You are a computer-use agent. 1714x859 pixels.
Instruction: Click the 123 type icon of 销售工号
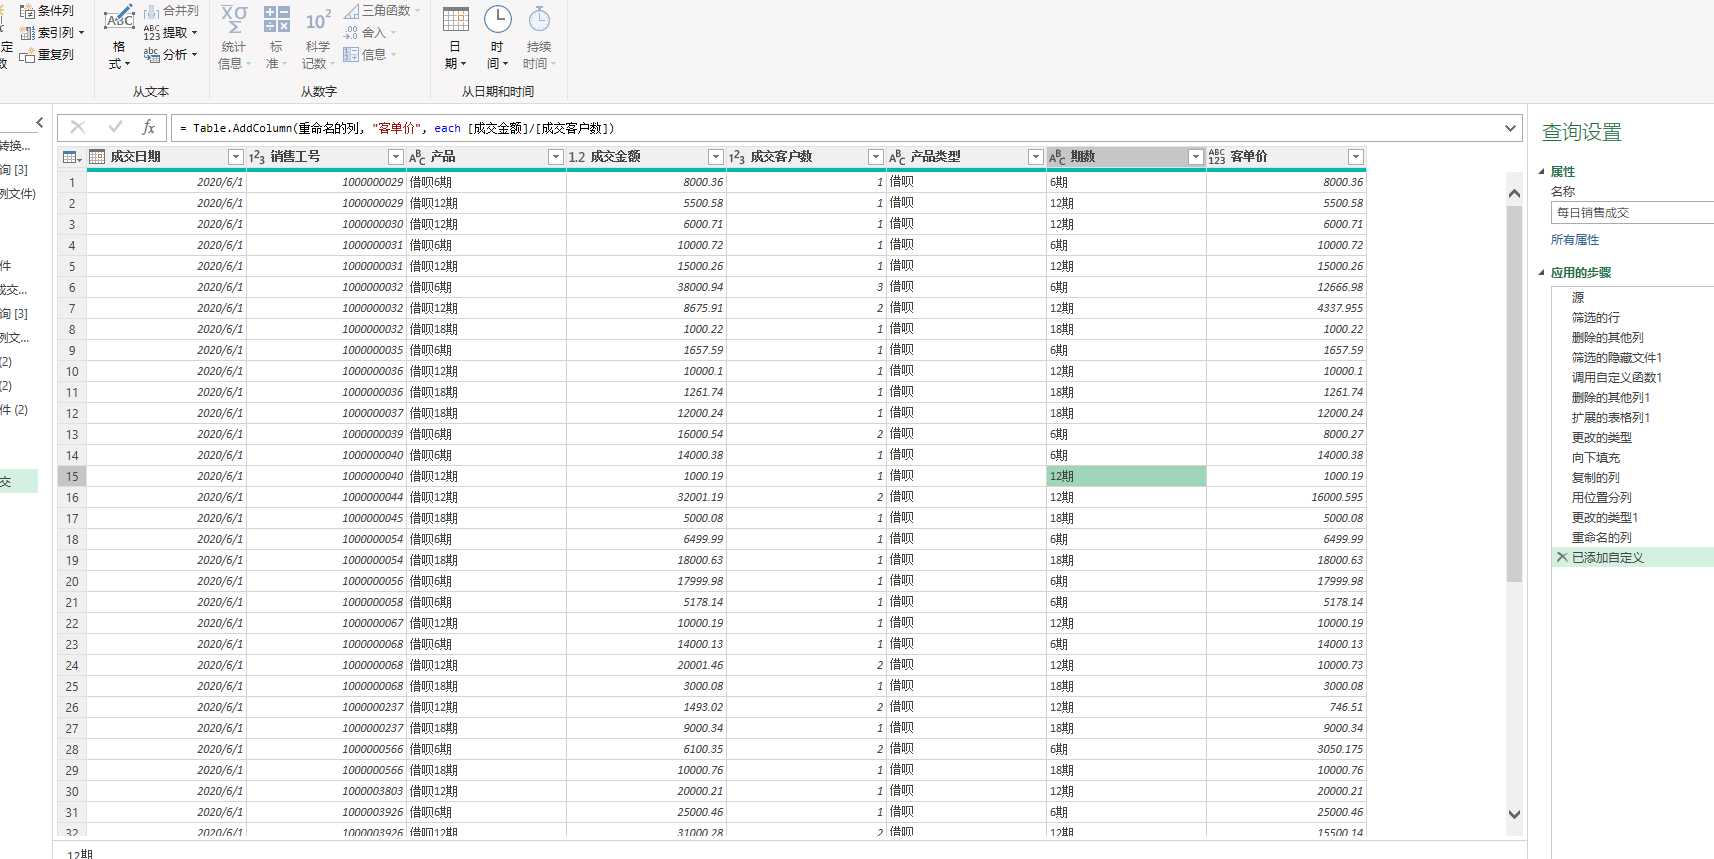point(257,157)
